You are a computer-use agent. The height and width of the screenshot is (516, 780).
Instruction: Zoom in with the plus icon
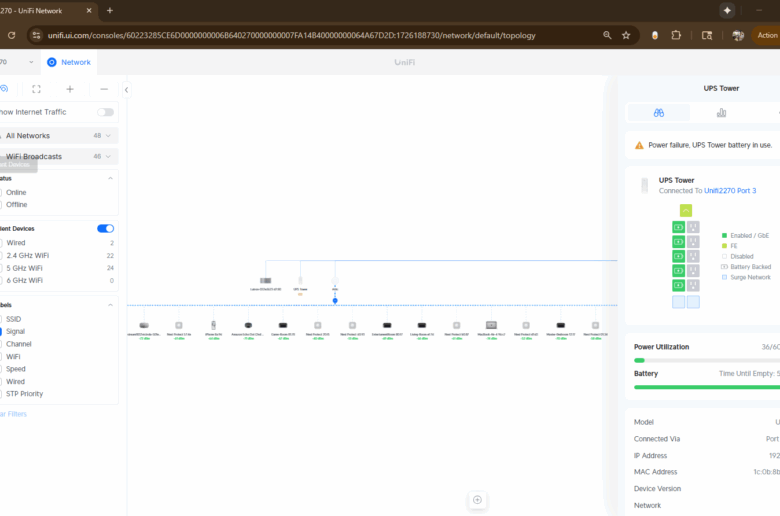70,89
